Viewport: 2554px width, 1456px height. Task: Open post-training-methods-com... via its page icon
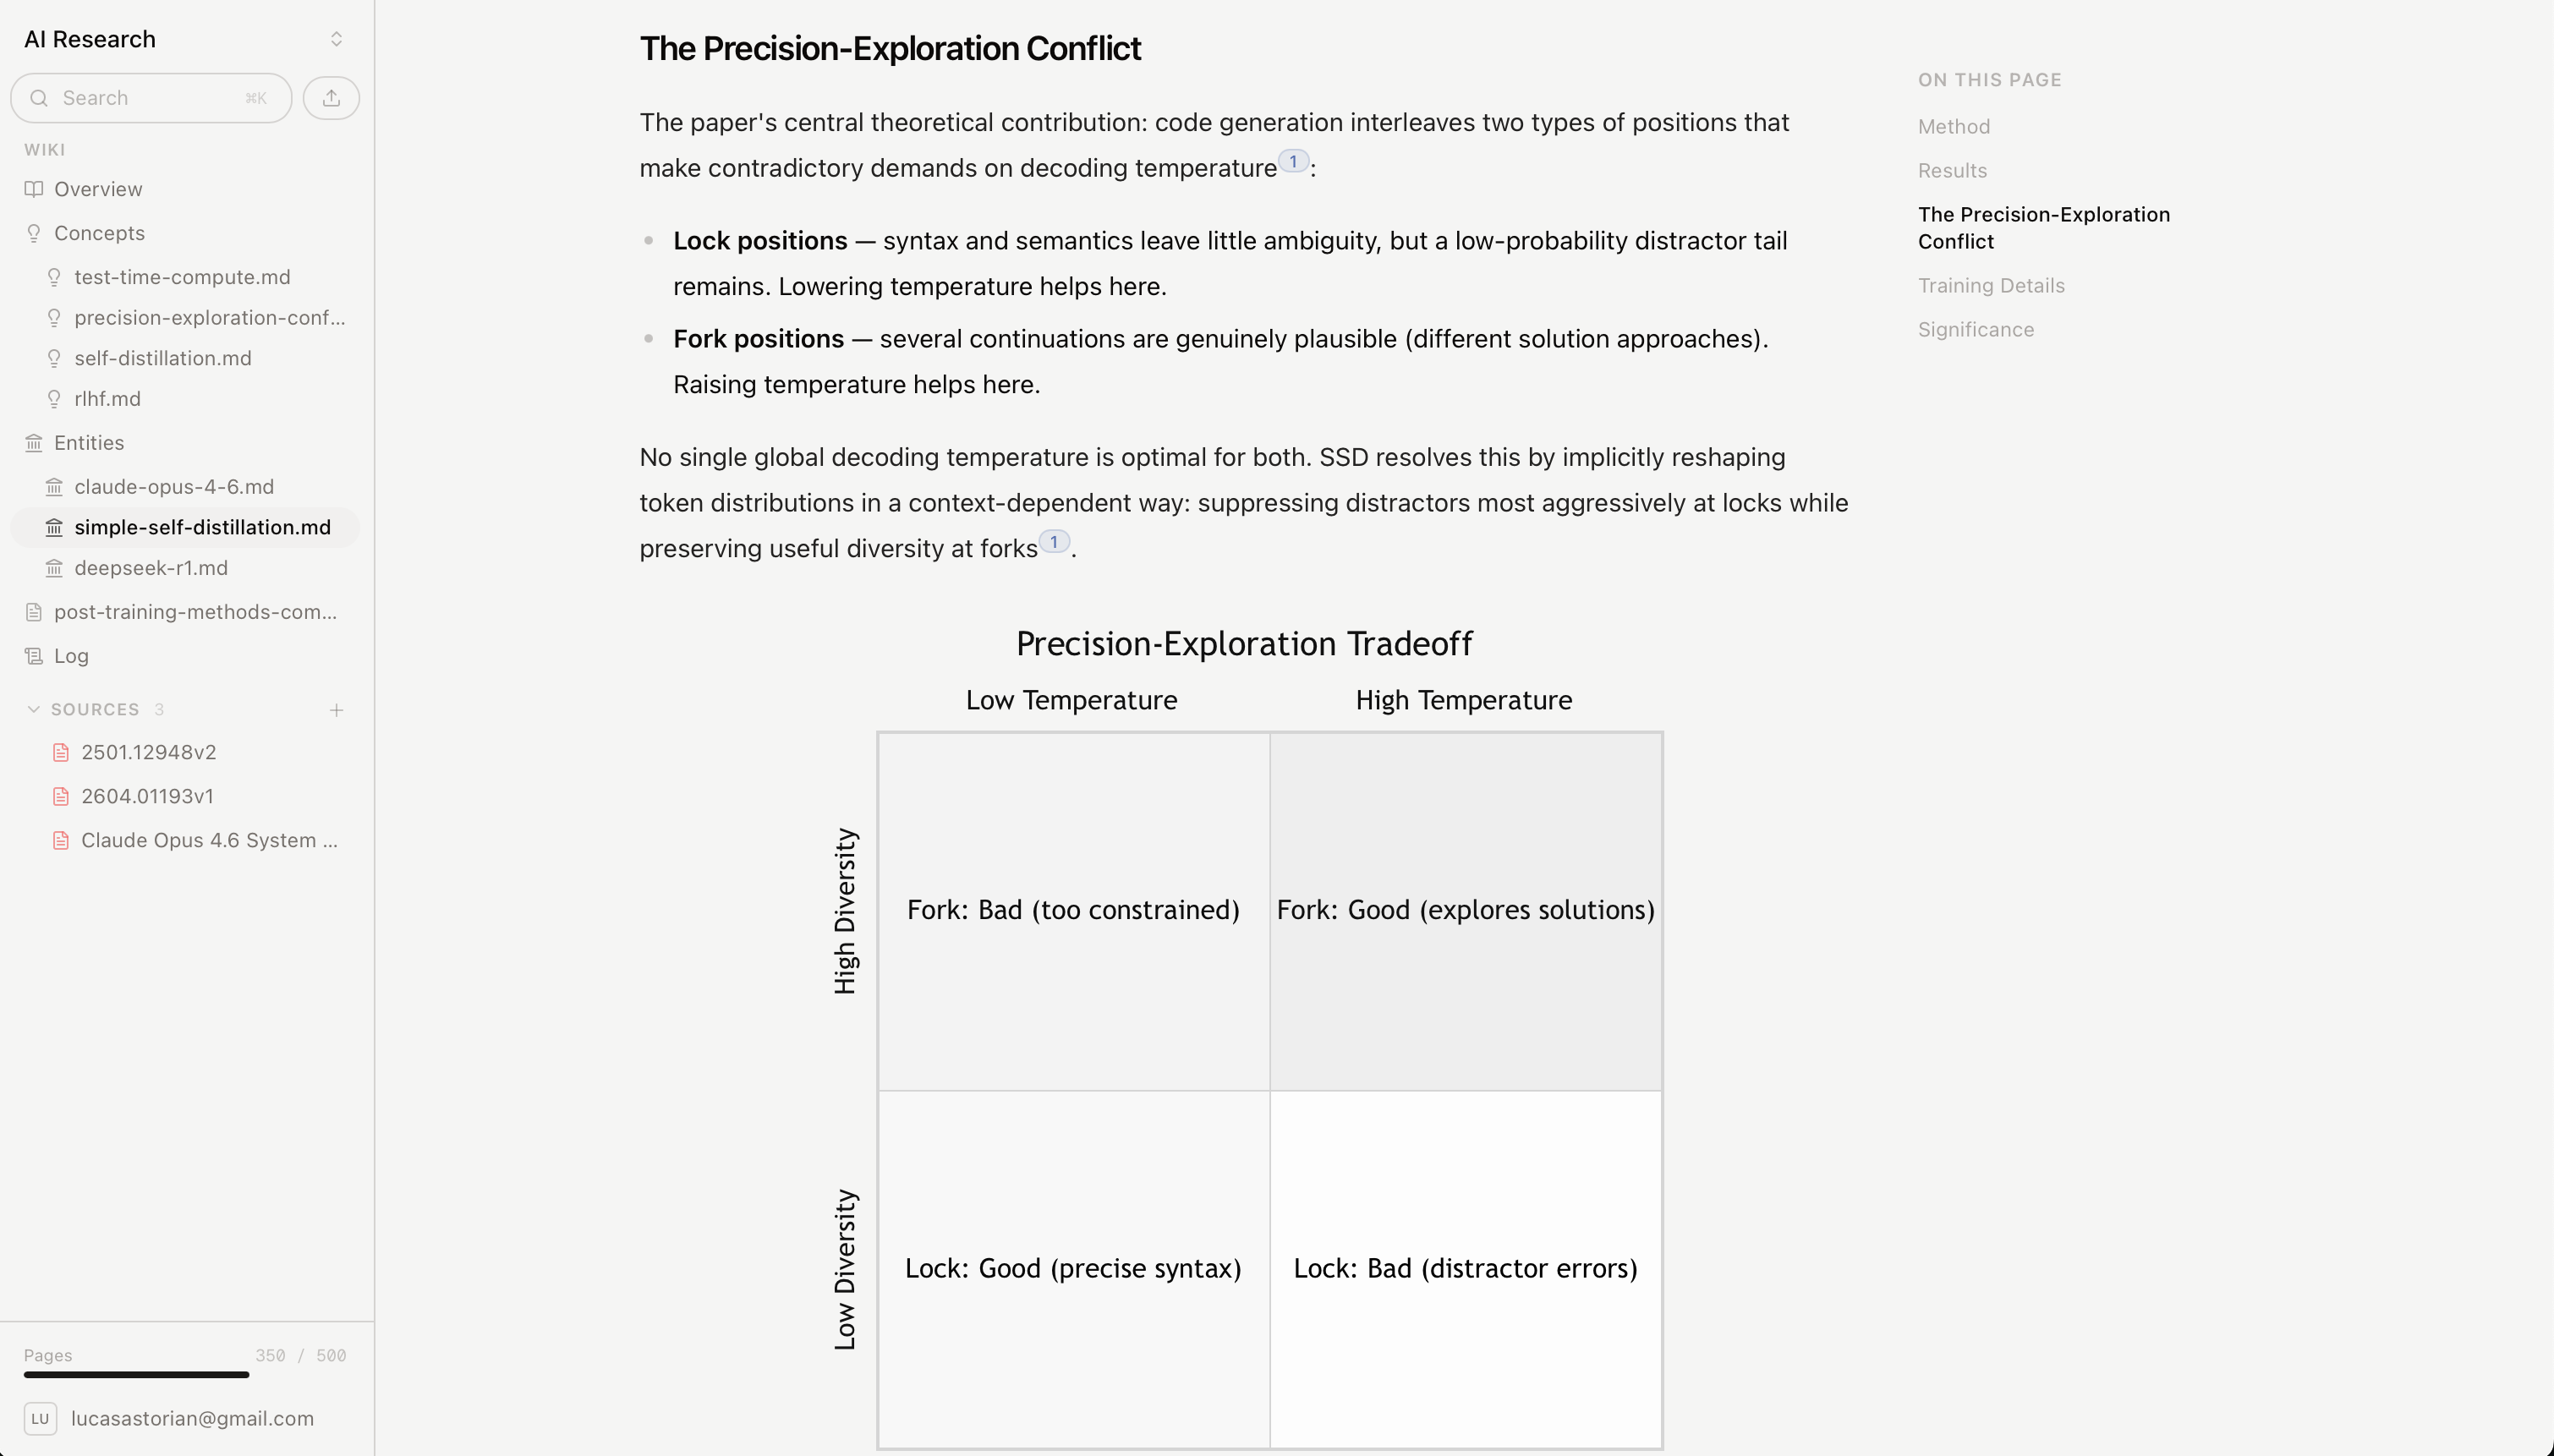click(x=33, y=611)
